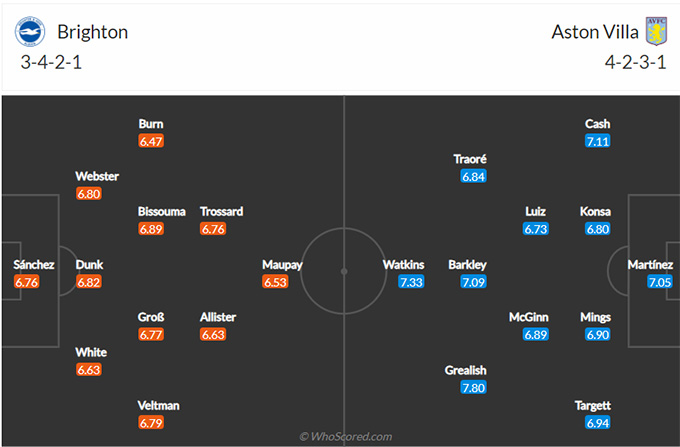Select Martínez's 7.05 rating badge
This screenshot has width=680, height=447.
point(660,282)
